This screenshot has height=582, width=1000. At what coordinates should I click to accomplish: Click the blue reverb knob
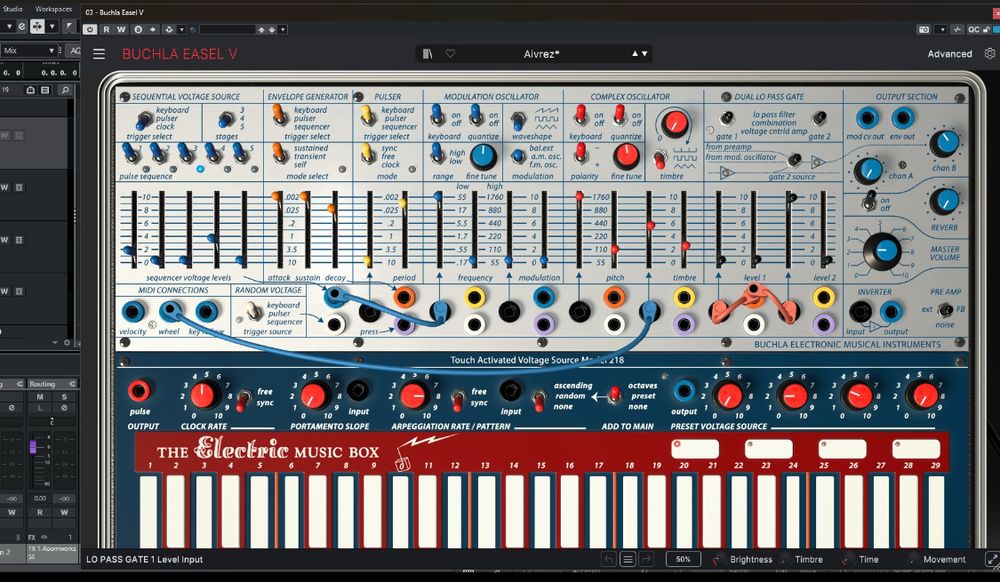tap(945, 201)
